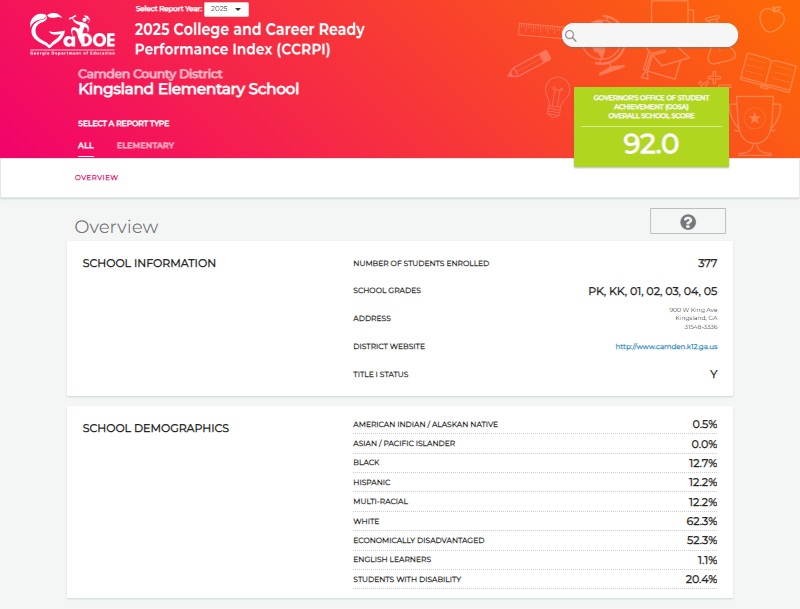Click the OVERVIEW tab
Screen dimensions: 800x609
click(x=98, y=176)
